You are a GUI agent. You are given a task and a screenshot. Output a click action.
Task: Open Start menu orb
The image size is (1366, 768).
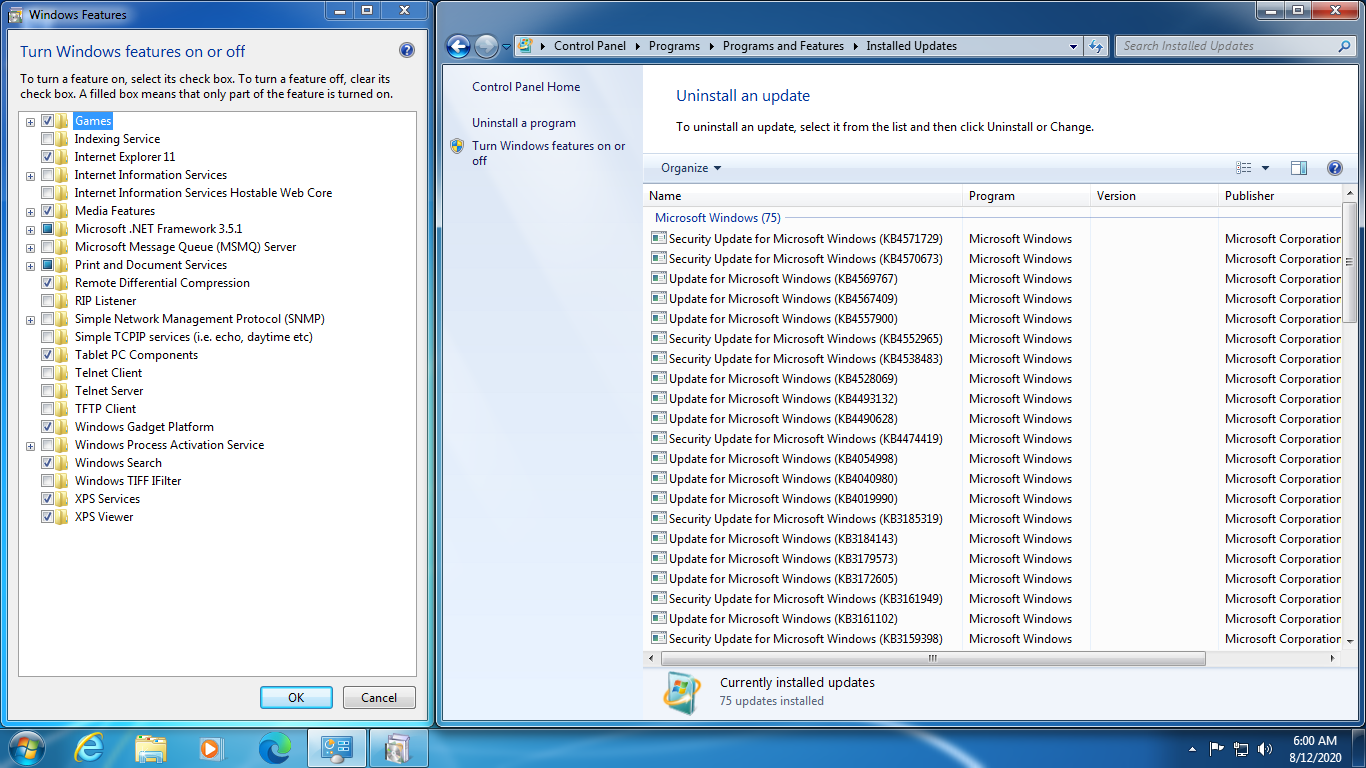click(27, 747)
